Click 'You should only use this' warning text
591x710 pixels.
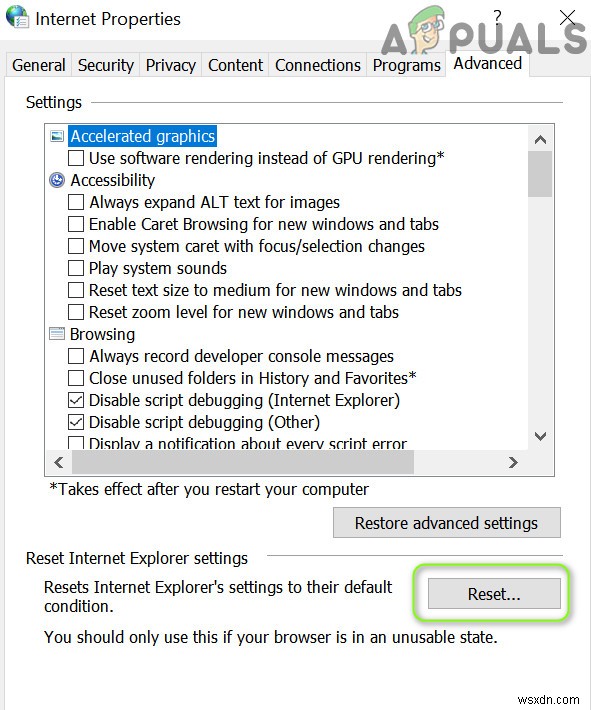coord(271,637)
